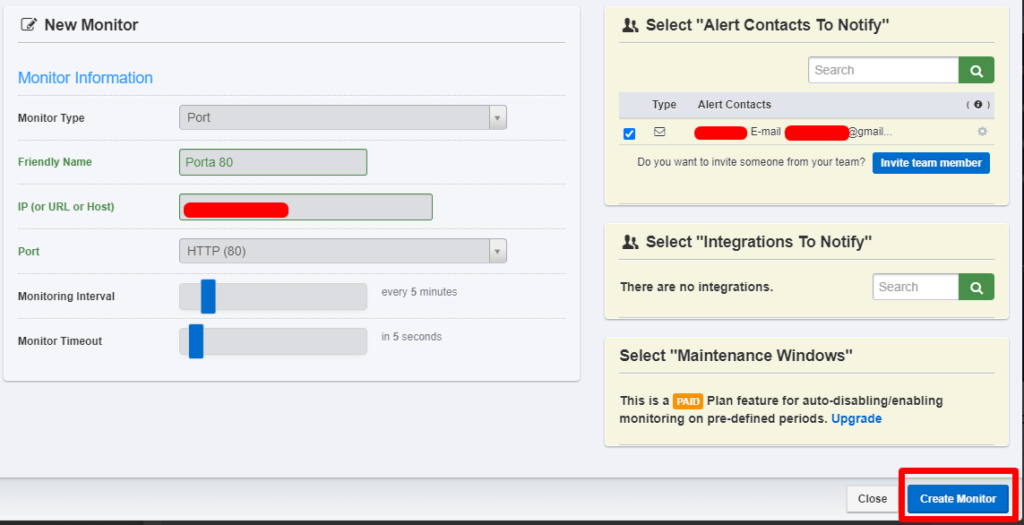This screenshot has height=525, width=1024.
Task: Click the people icon beside Alert Contacts title
Action: 630,25
